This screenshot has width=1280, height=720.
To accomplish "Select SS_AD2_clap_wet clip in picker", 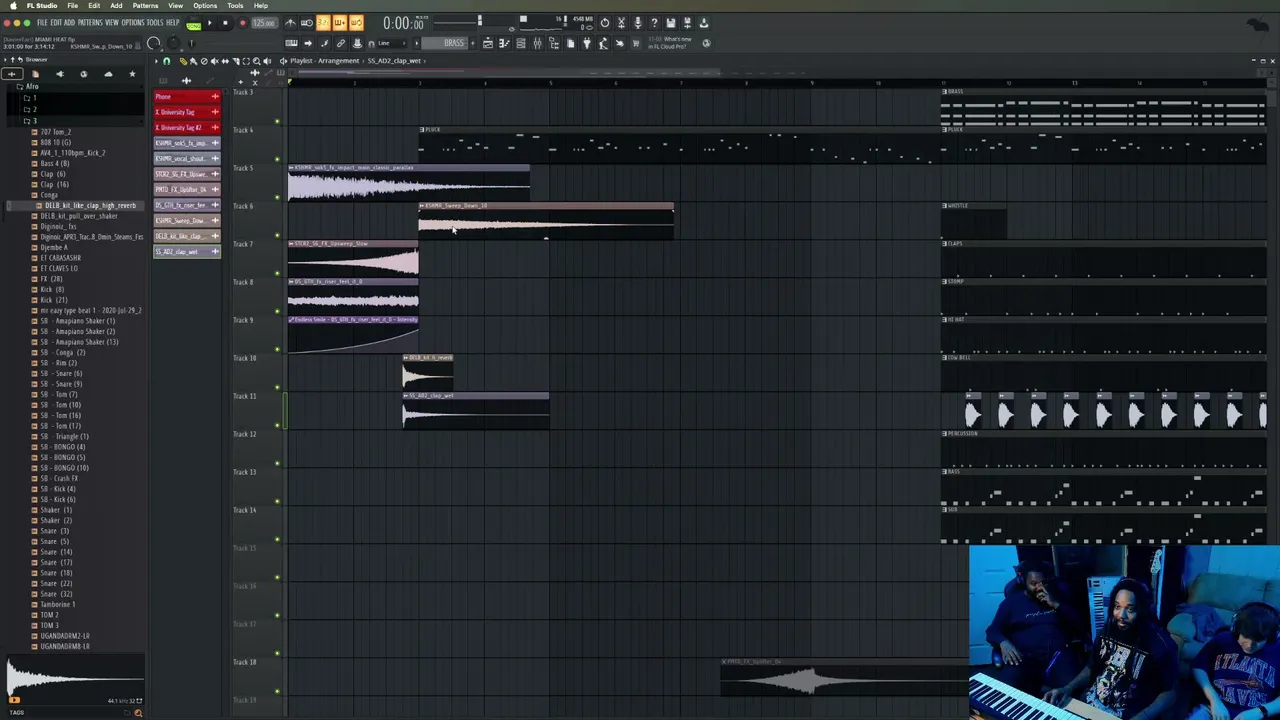I will click(x=186, y=252).
